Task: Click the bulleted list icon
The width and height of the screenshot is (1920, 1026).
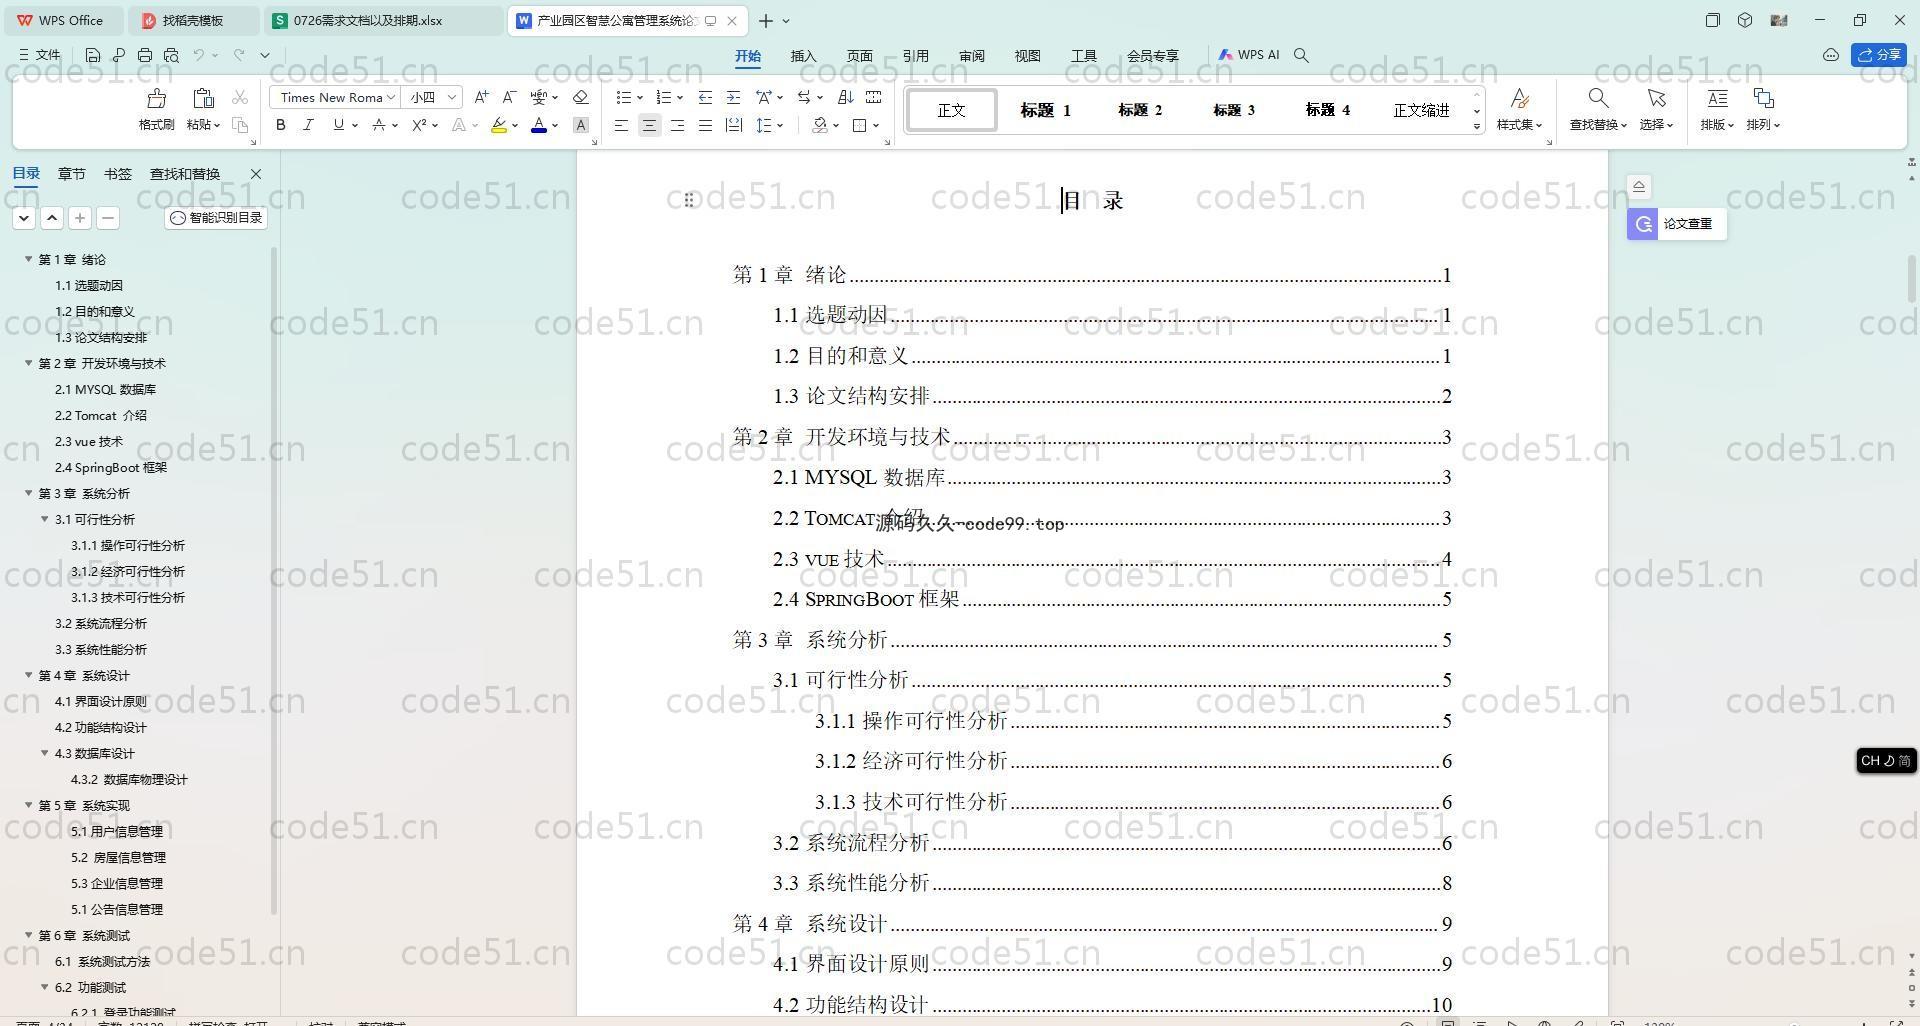Action: [624, 97]
